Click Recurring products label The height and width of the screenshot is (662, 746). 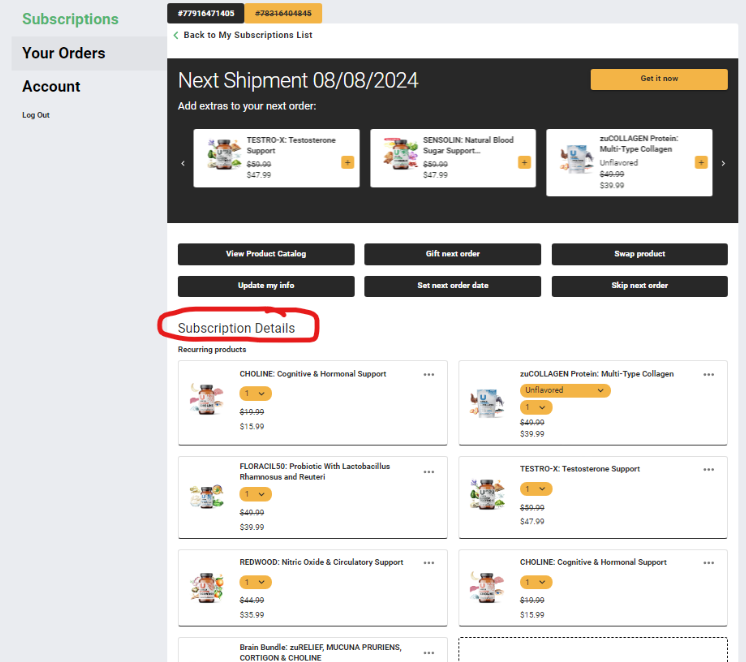pos(212,350)
